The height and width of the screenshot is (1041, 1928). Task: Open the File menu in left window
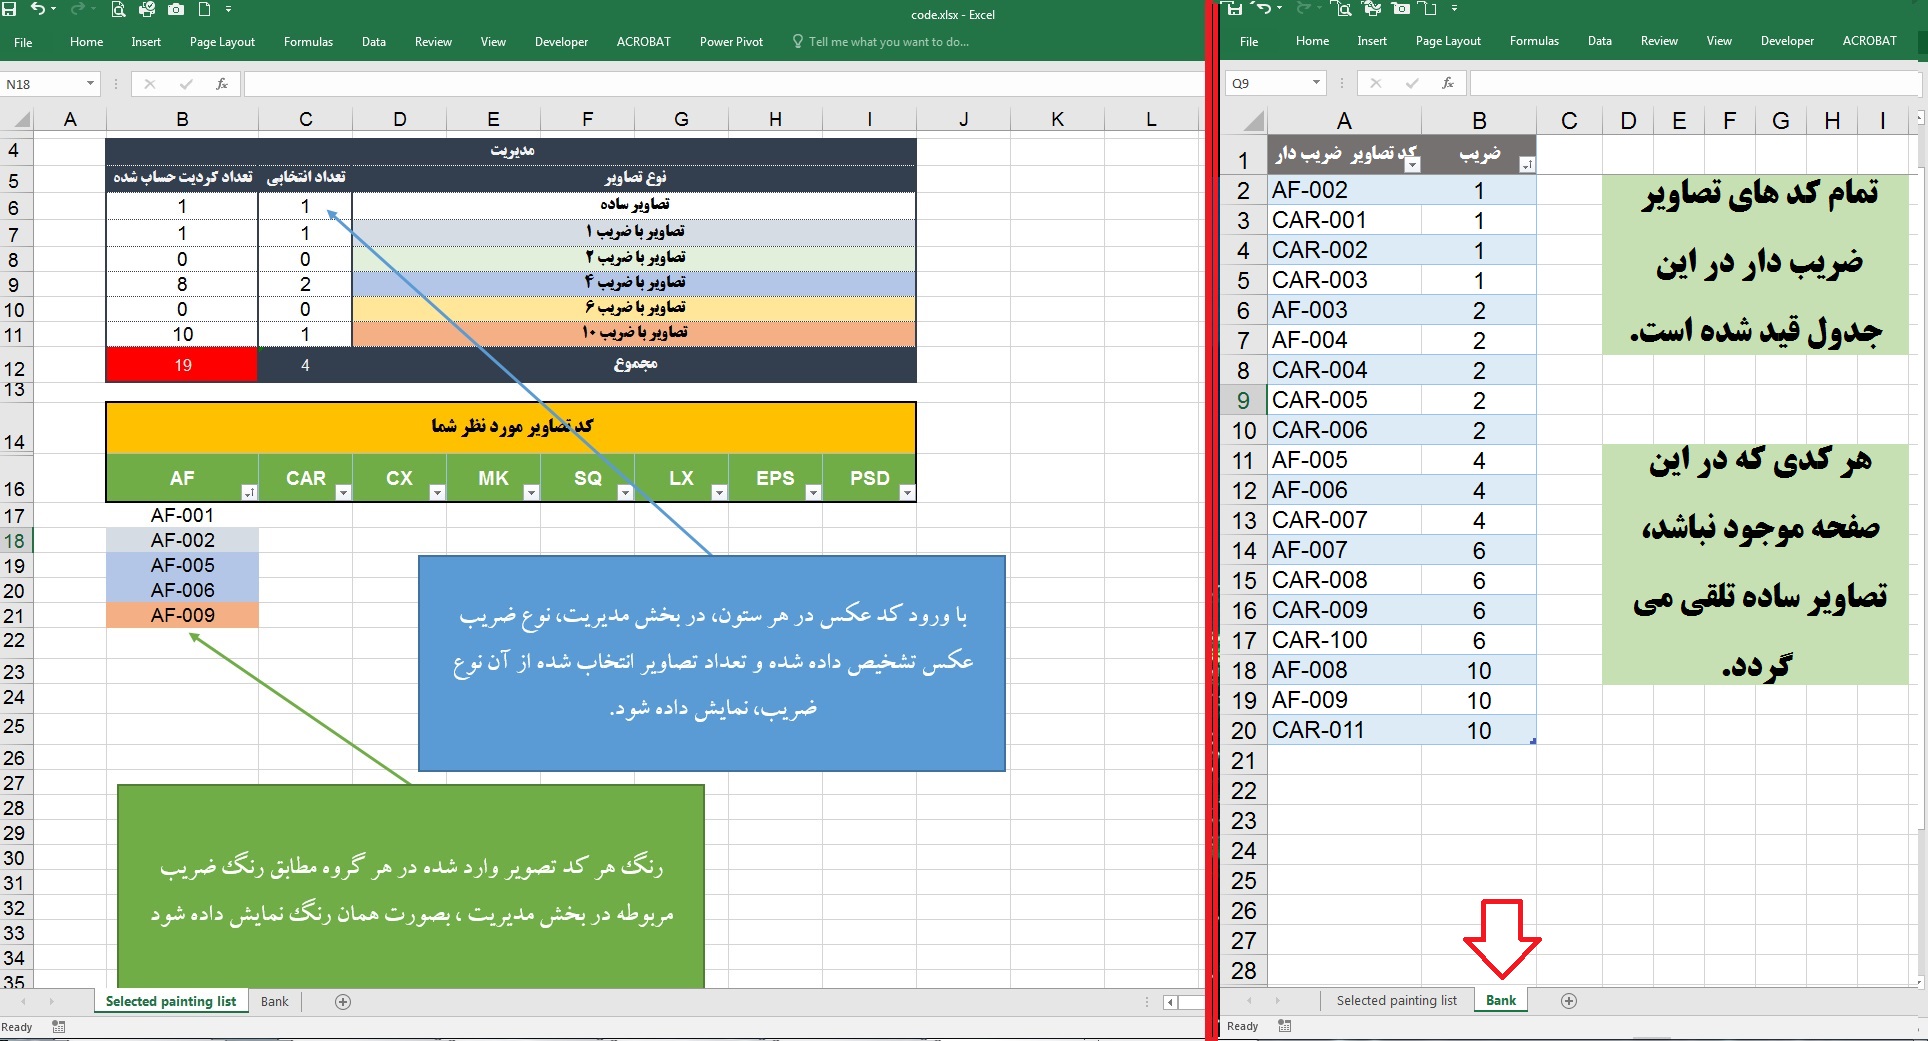pyautogui.click(x=23, y=42)
